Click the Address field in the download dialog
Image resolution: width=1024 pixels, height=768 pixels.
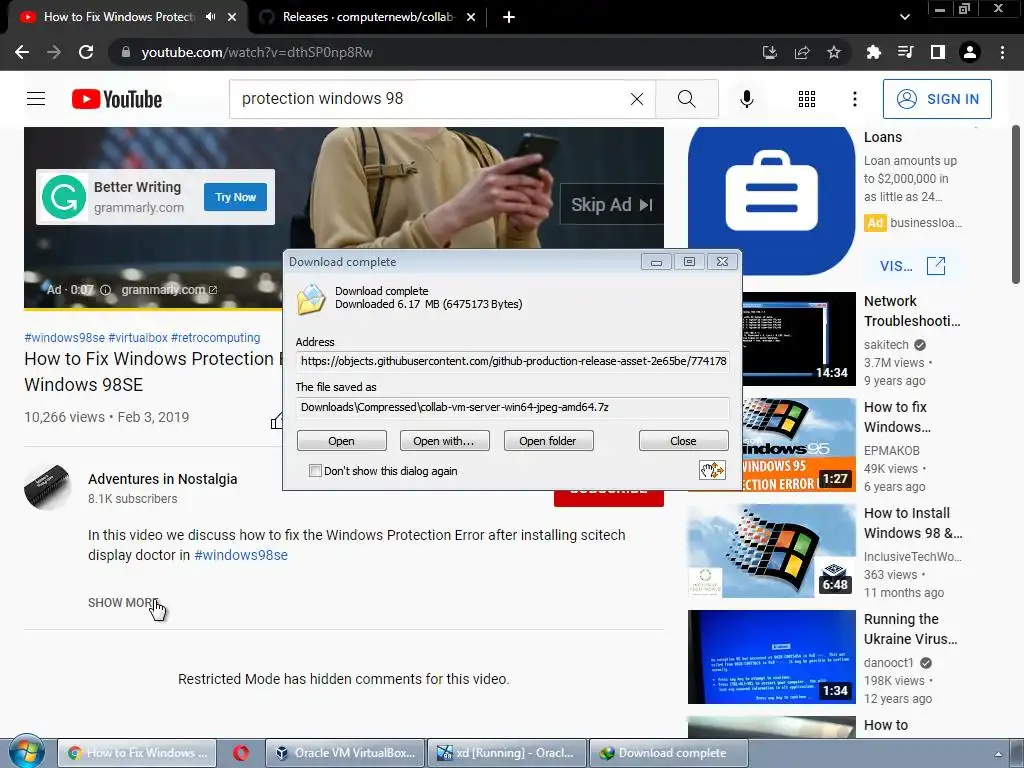tap(513, 360)
